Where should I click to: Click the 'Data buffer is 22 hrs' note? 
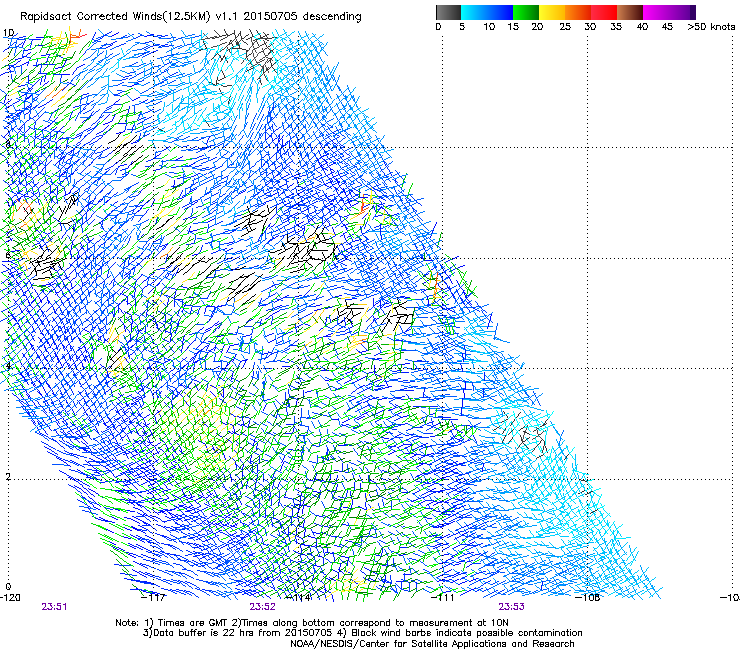[x=237, y=633]
